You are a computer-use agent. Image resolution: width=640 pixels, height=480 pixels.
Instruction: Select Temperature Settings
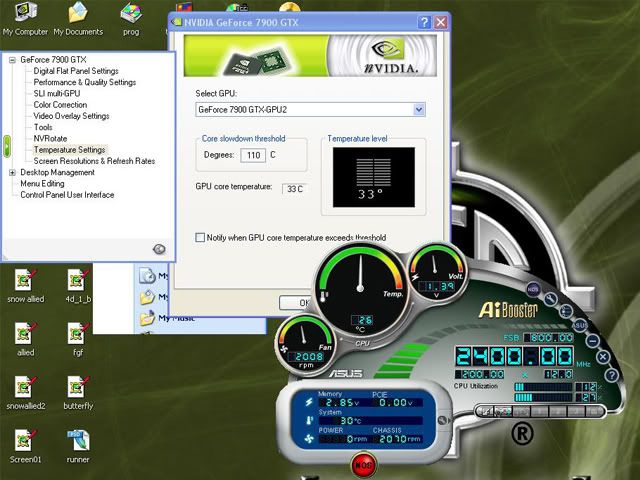tap(69, 150)
